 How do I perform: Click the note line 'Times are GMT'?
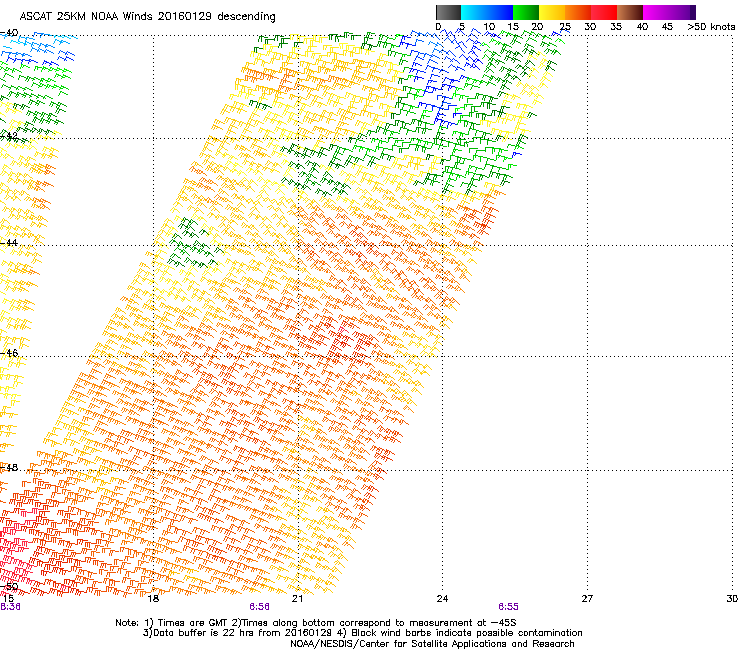[x=193, y=623]
